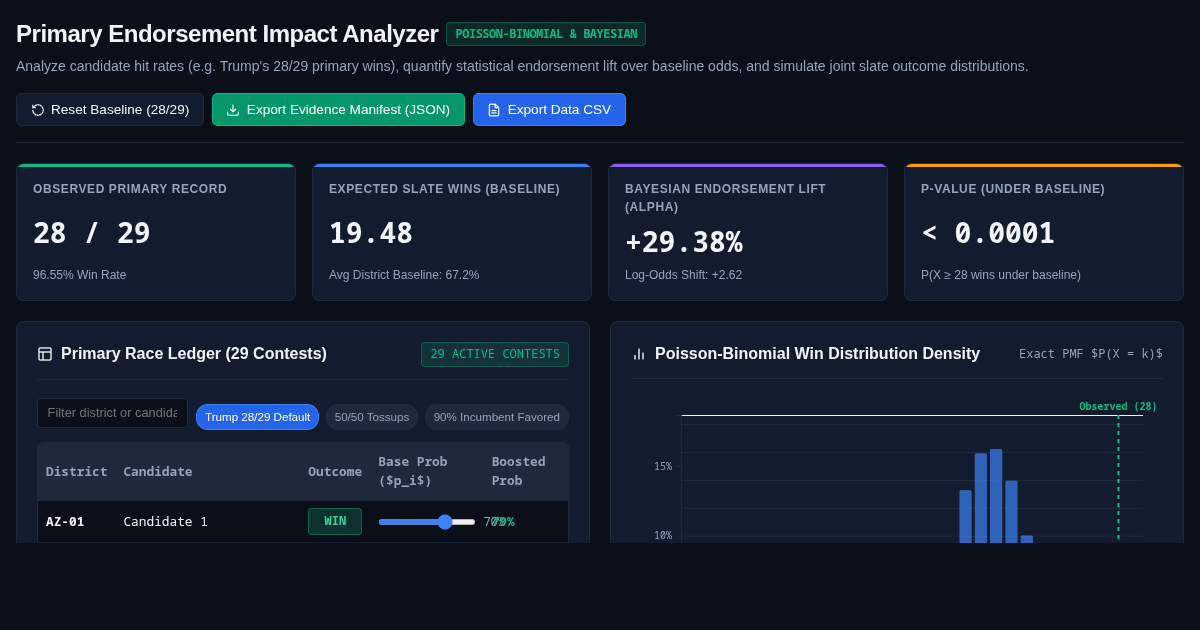The image size is (1200, 630).
Task: Click the Outcome column header
Action: tap(335, 471)
